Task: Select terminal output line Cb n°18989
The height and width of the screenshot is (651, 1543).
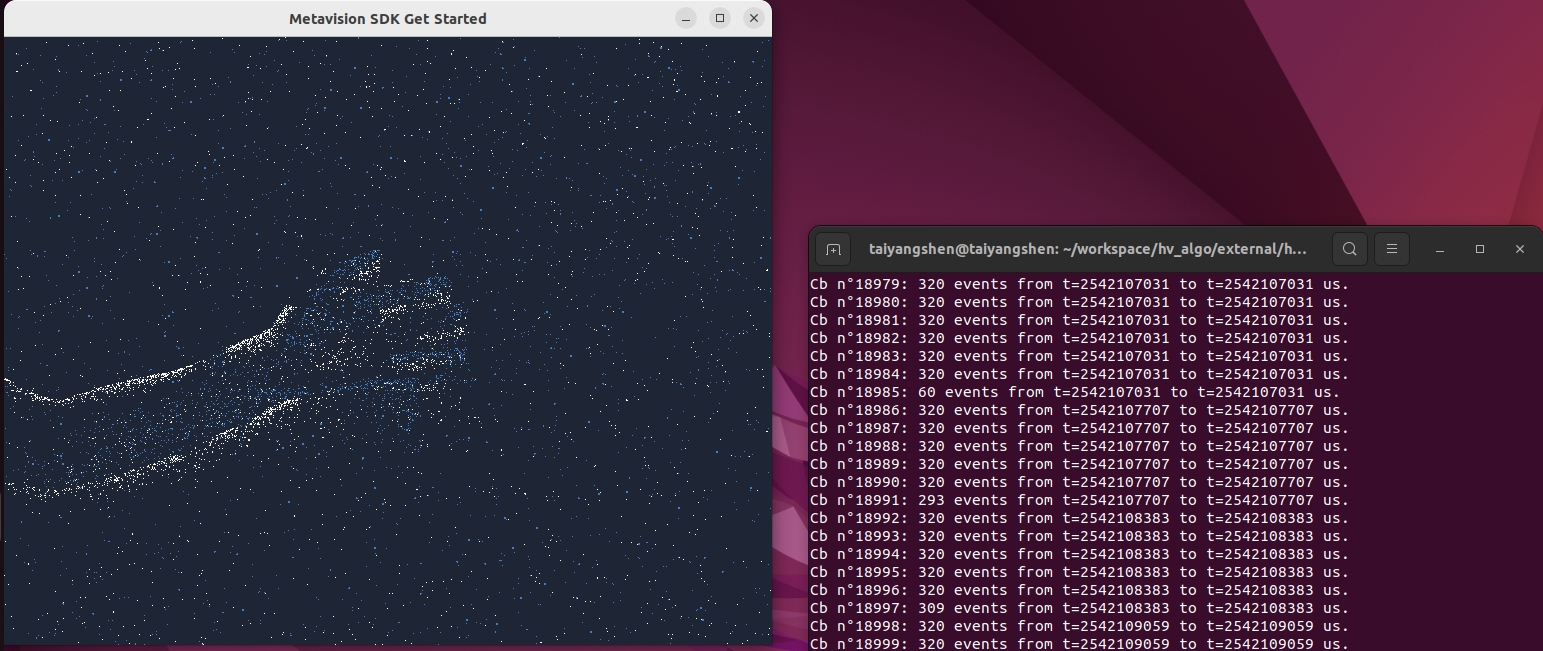Action: click(x=1079, y=464)
